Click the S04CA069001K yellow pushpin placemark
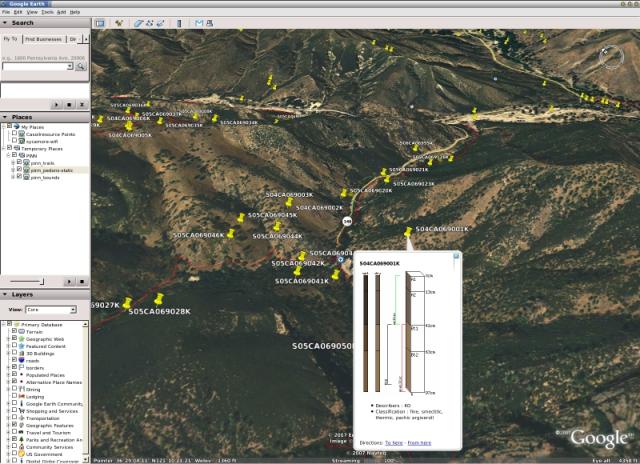This screenshot has height=464, width=640. (407, 232)
